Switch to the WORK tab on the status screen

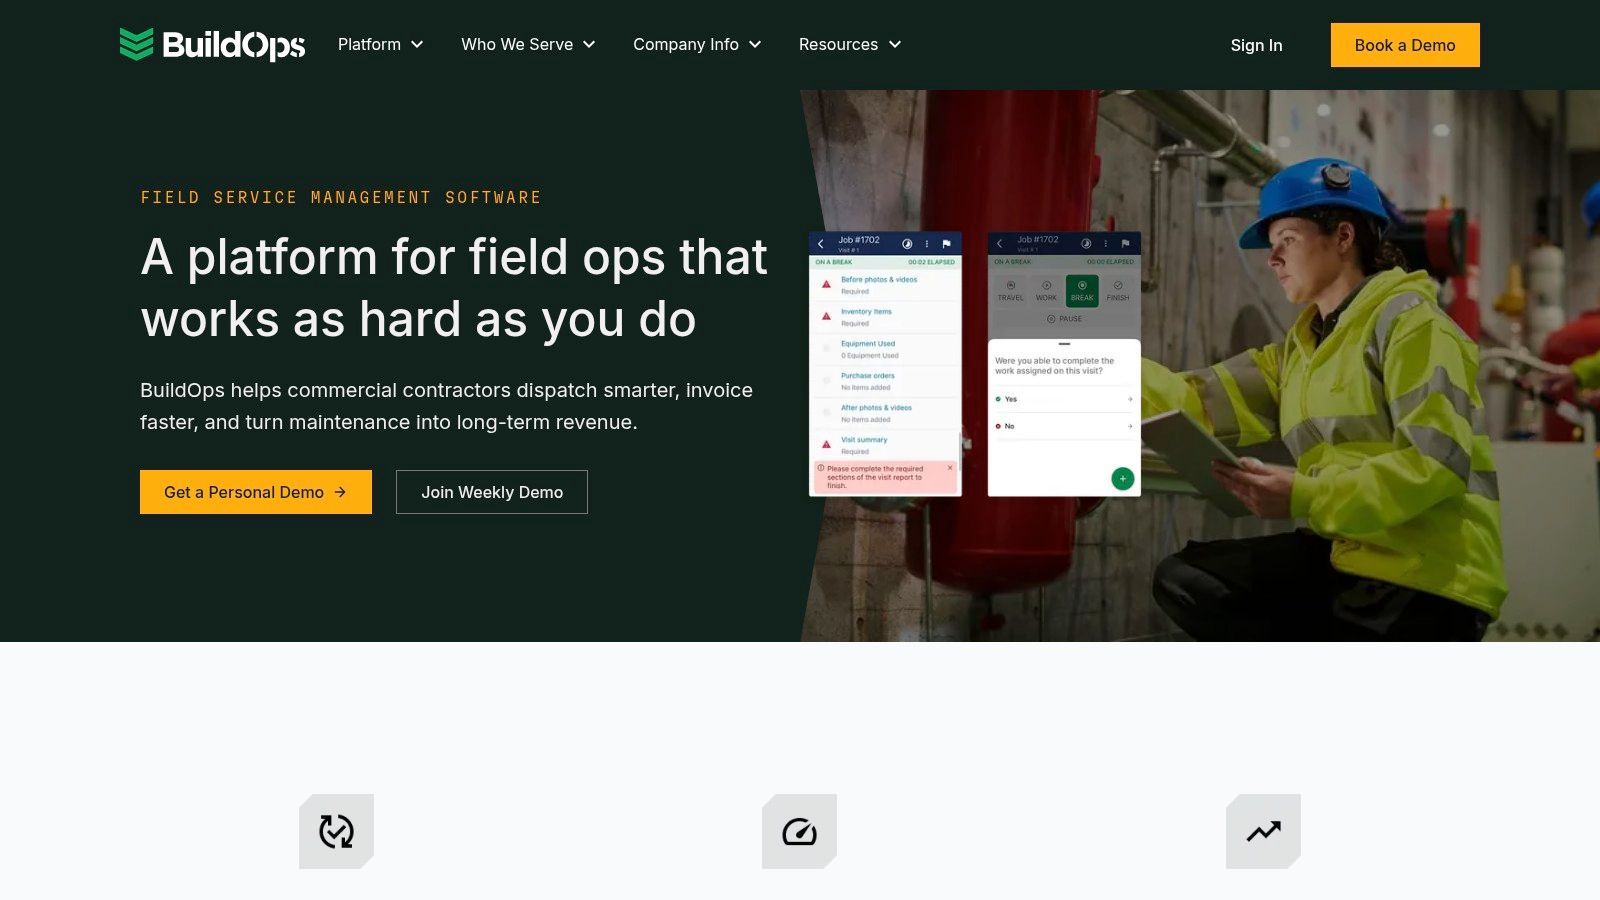[x=1046, y=290]
